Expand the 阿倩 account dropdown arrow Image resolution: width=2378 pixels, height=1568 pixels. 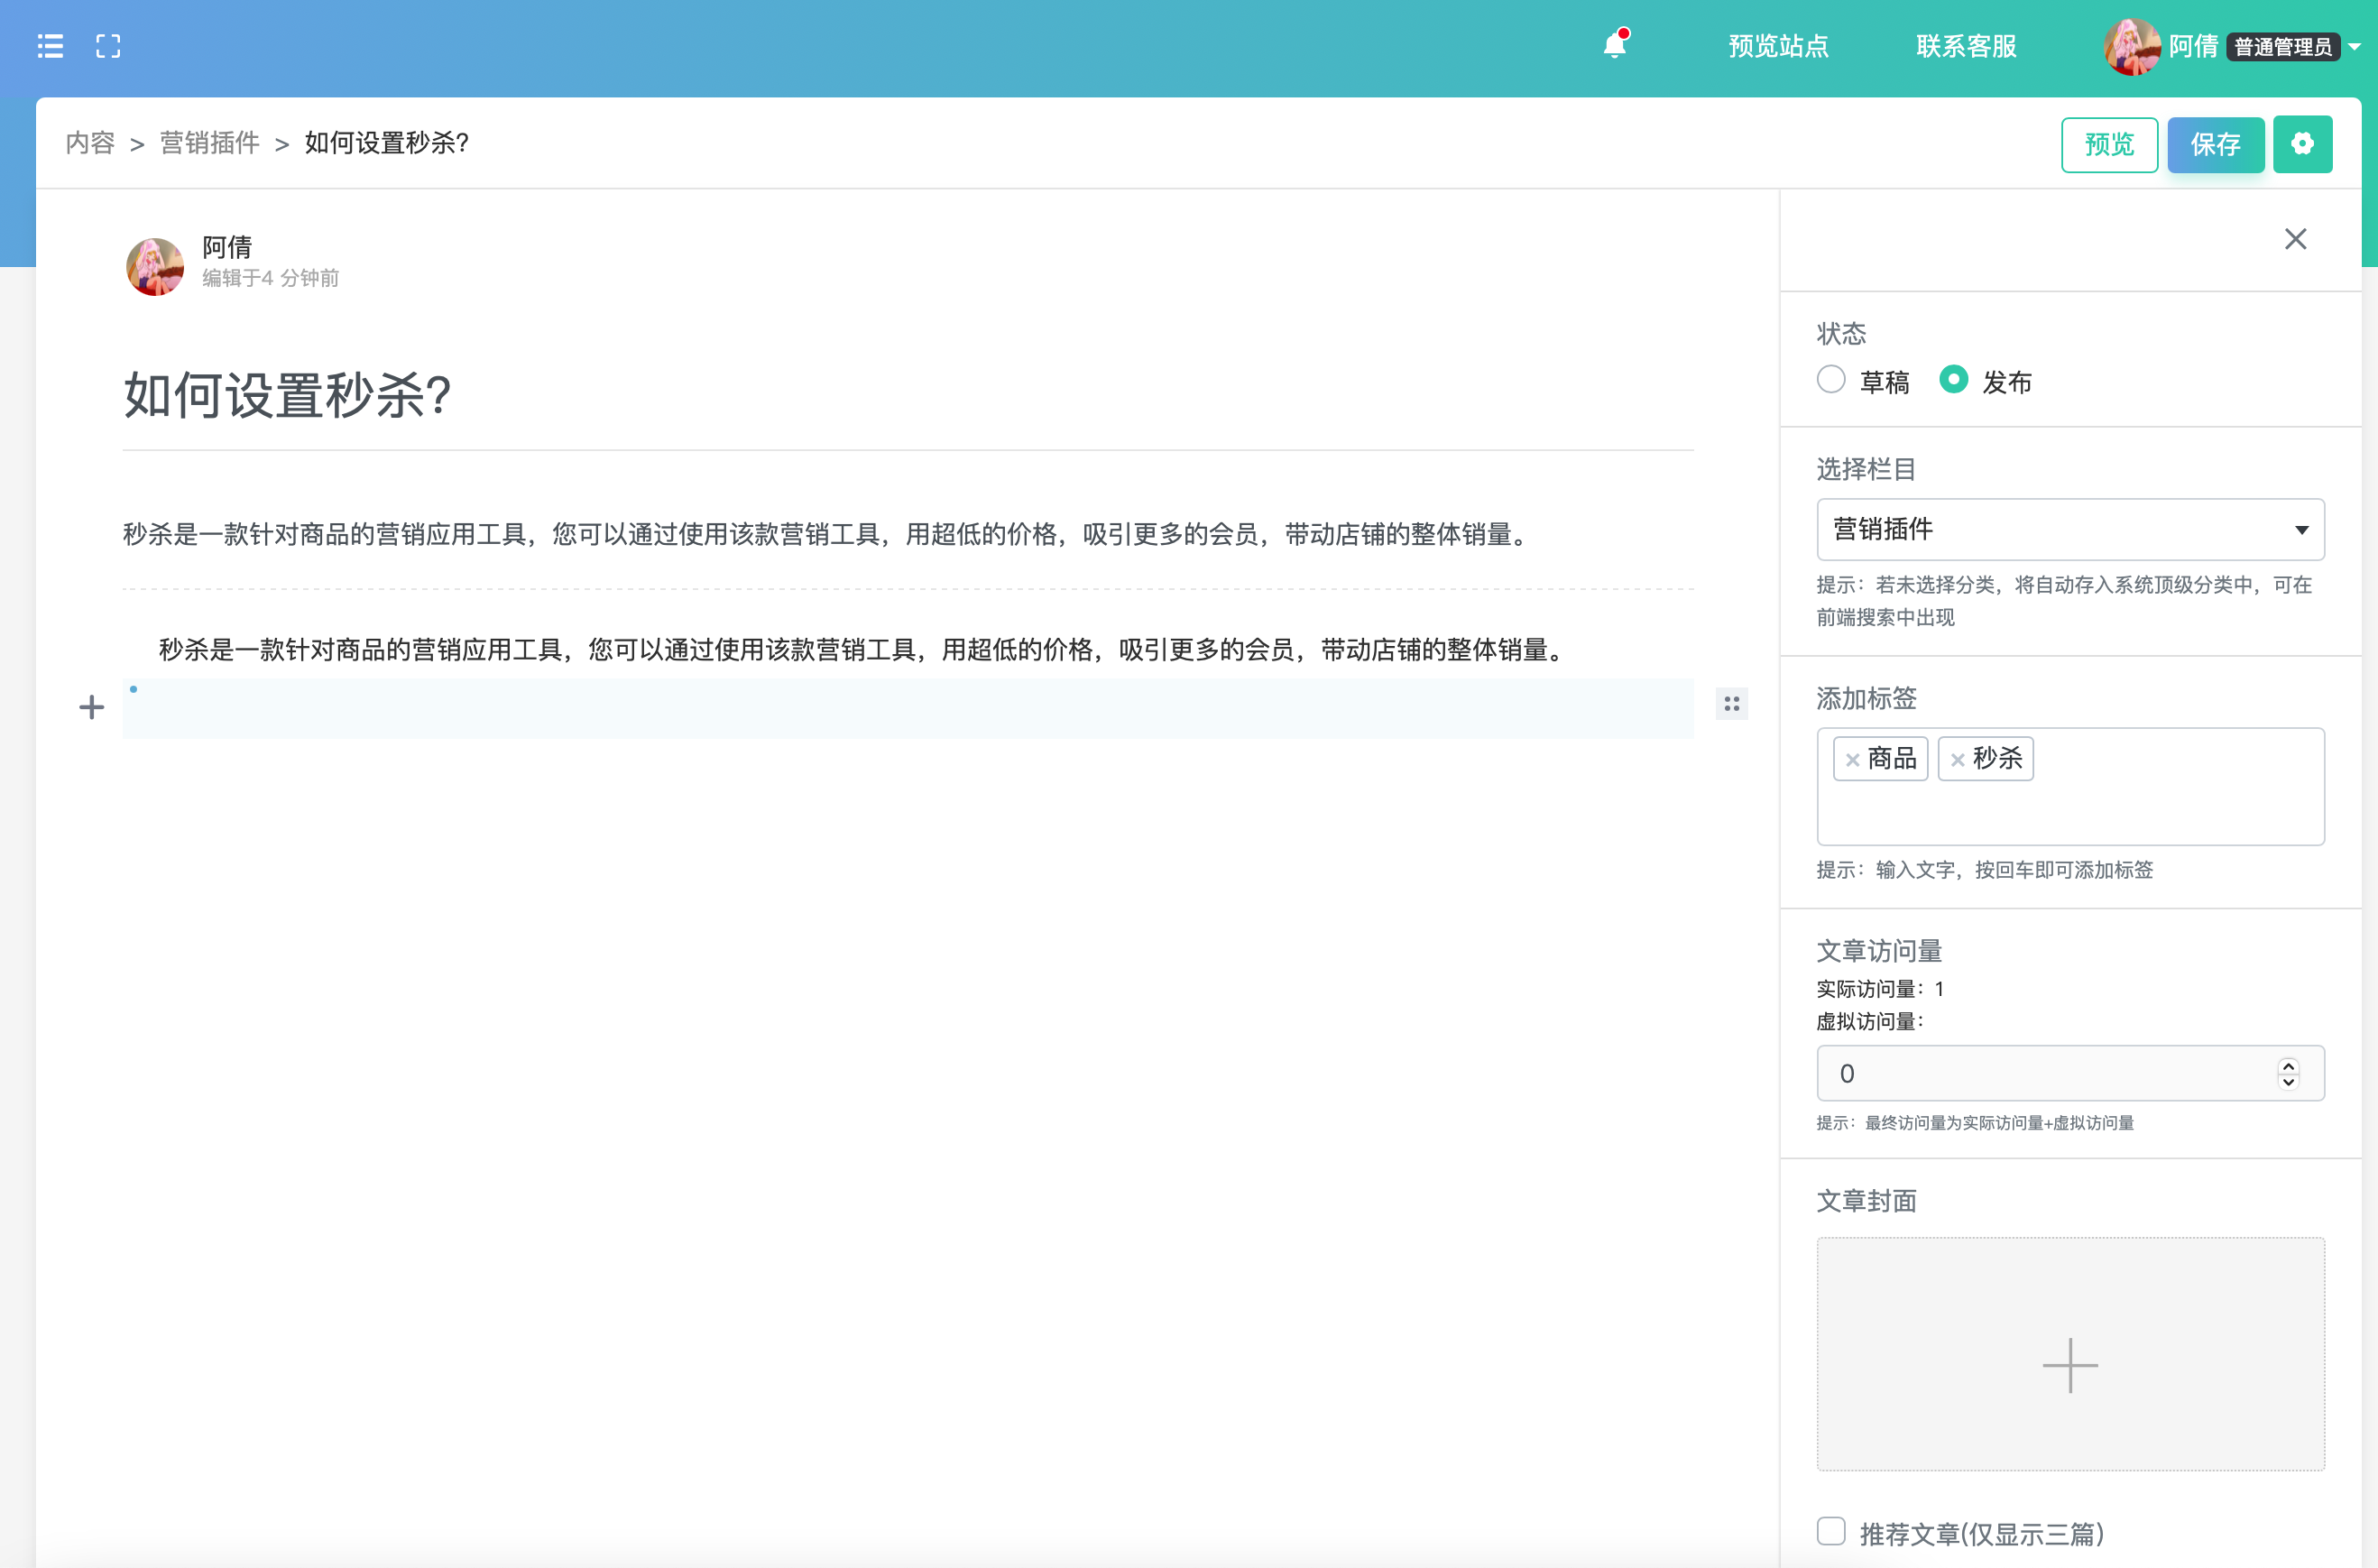click(2355, 47)
